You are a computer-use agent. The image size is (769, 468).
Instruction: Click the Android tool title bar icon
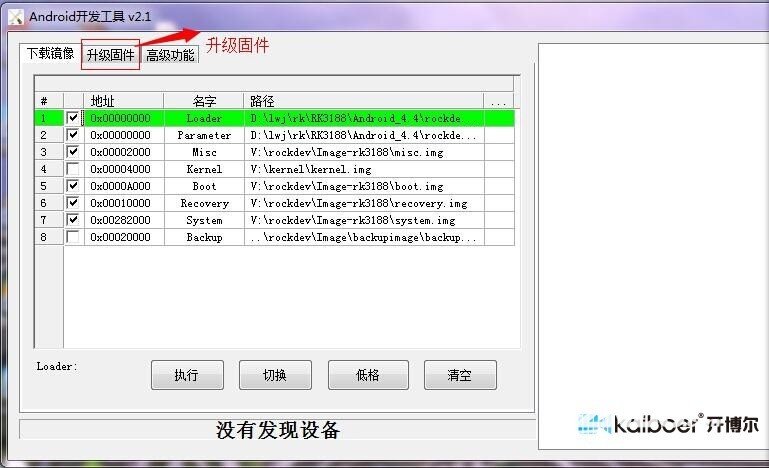click(x=16, y=17)
